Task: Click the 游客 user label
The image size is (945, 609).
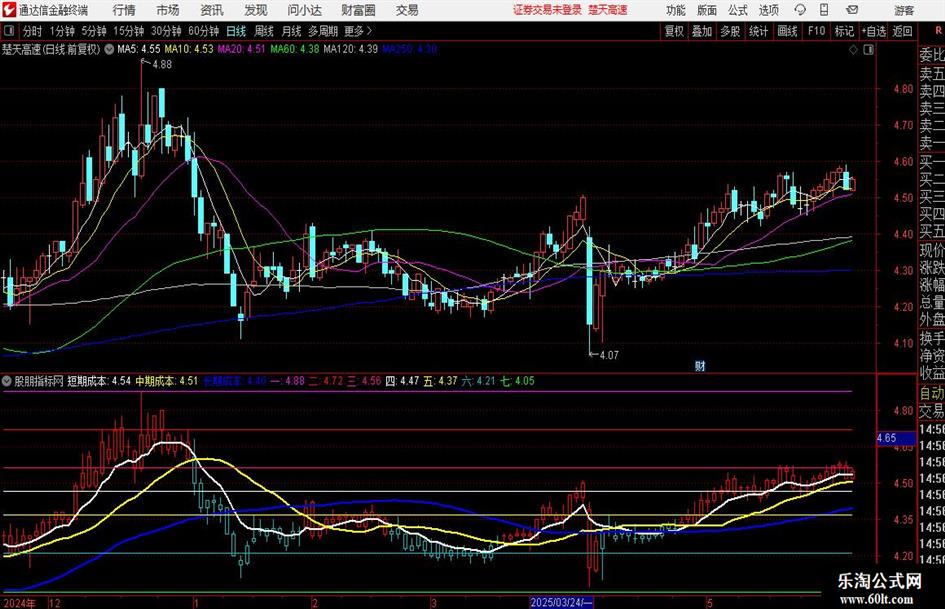Action: click(x=904, y=10)
